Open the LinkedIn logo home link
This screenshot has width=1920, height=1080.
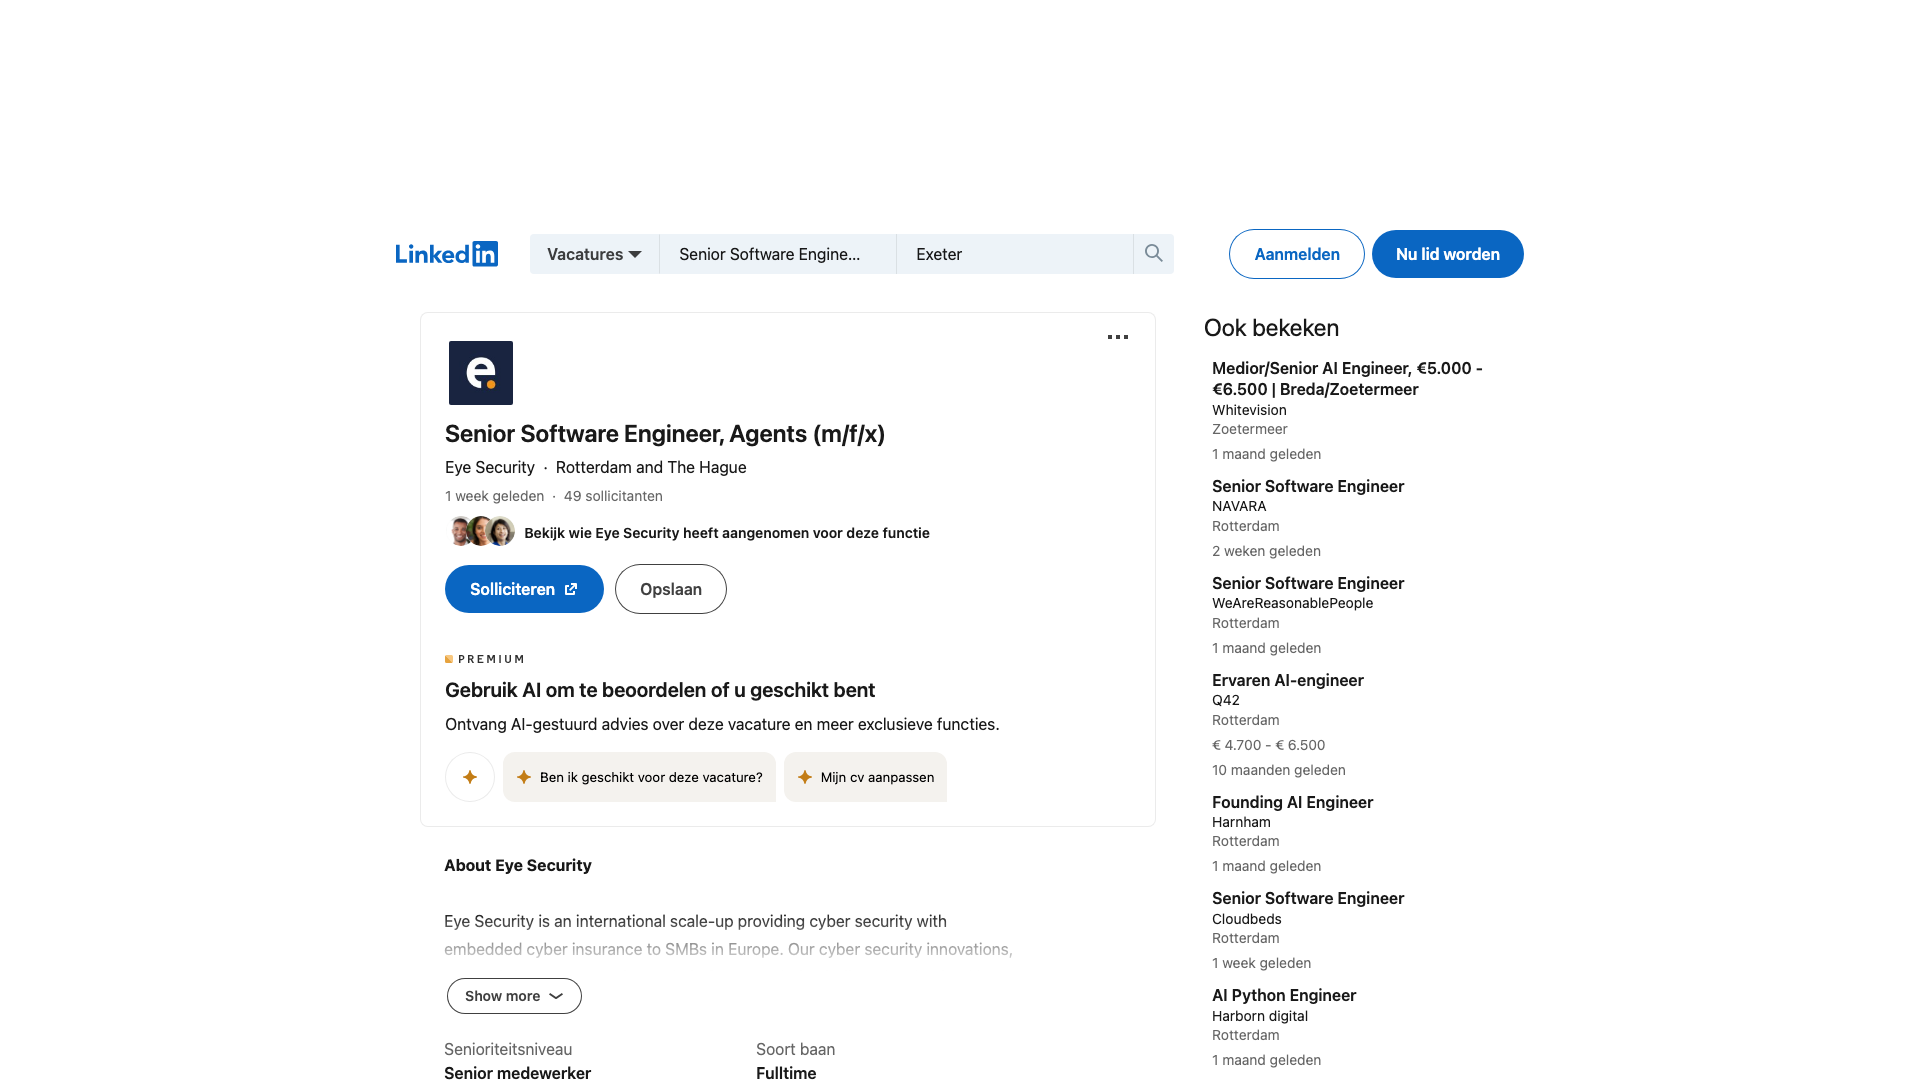(x=446, y=254)
